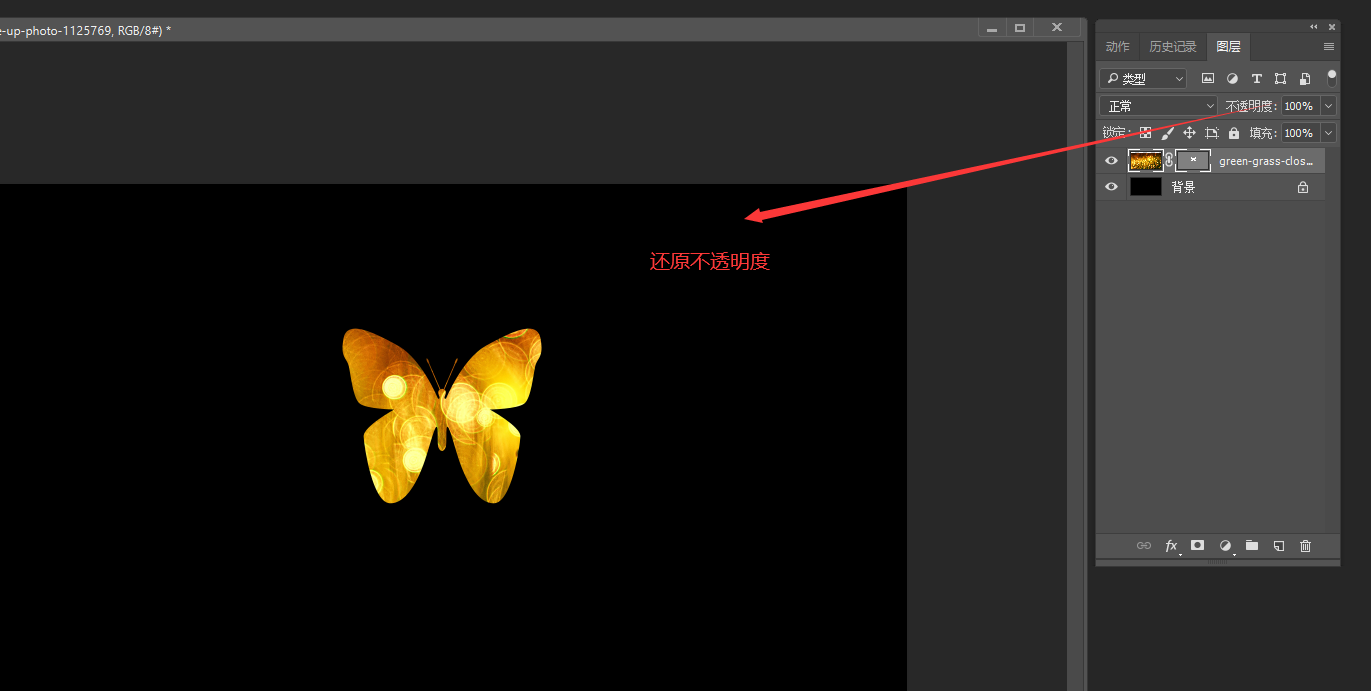Filter layers by adjustment layers icon
This screenshot has height=691, width=1371.
pos(1232,78)
